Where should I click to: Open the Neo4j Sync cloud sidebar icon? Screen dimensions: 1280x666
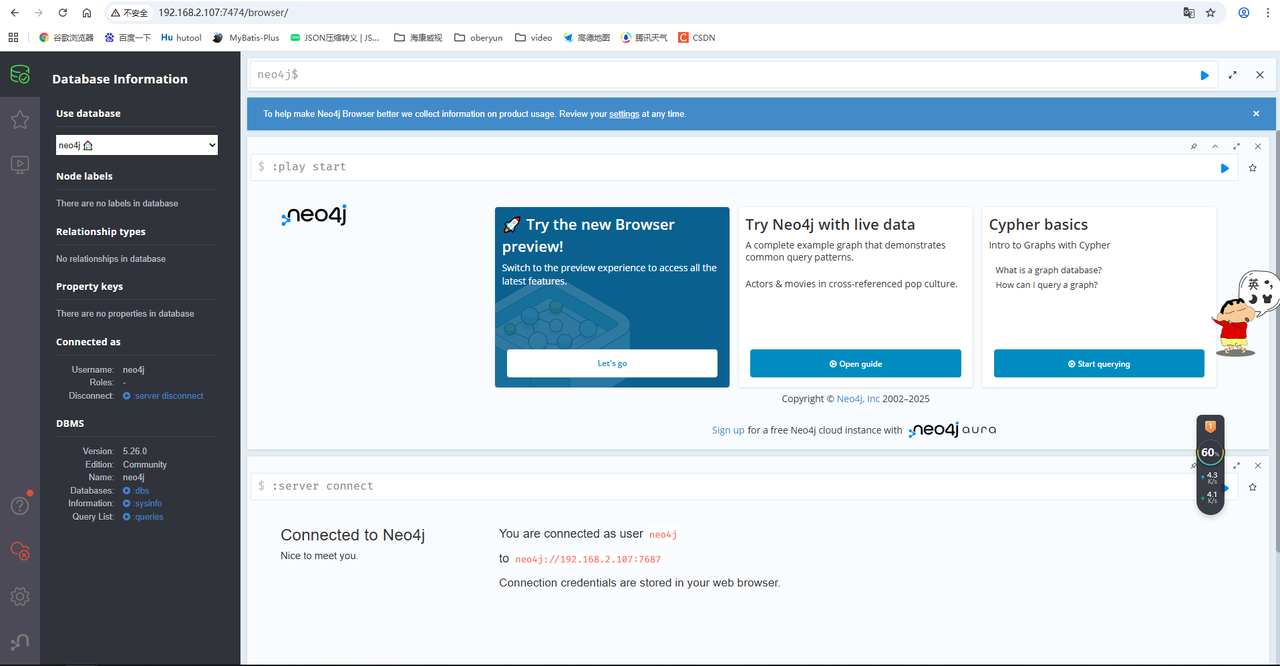click(20, 551)
